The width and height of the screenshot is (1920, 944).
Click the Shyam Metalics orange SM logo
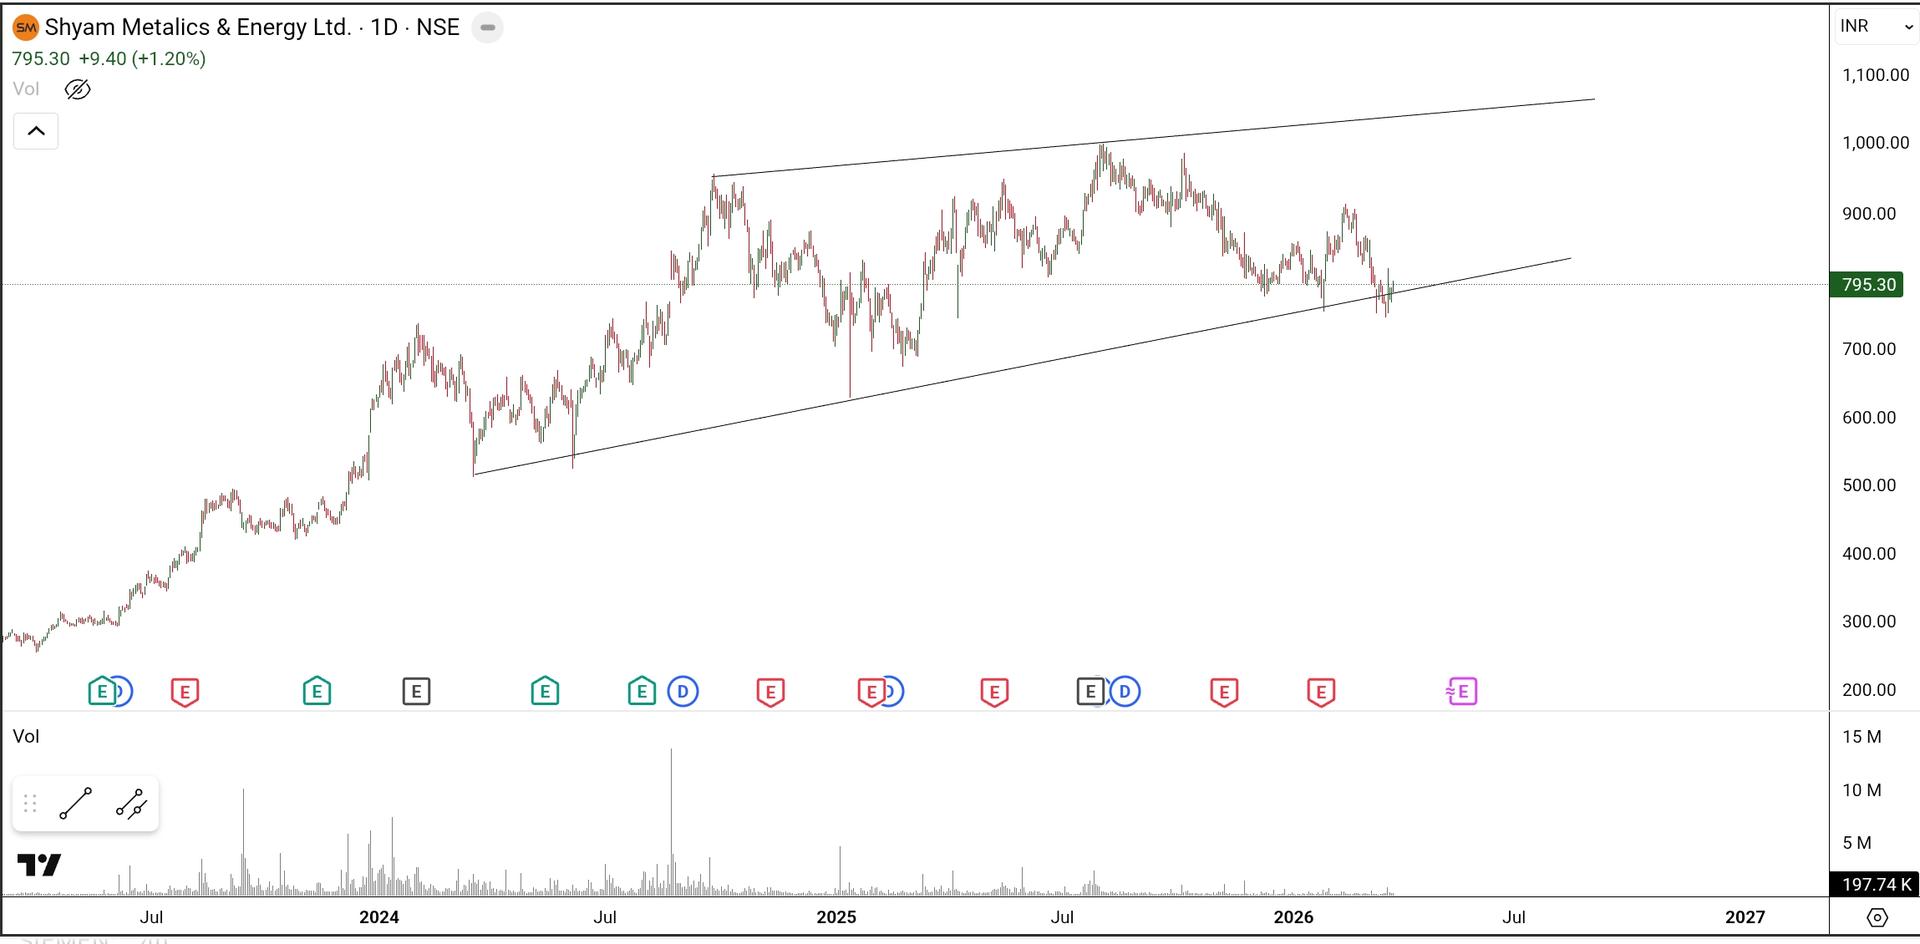click(x=26, y=27)
